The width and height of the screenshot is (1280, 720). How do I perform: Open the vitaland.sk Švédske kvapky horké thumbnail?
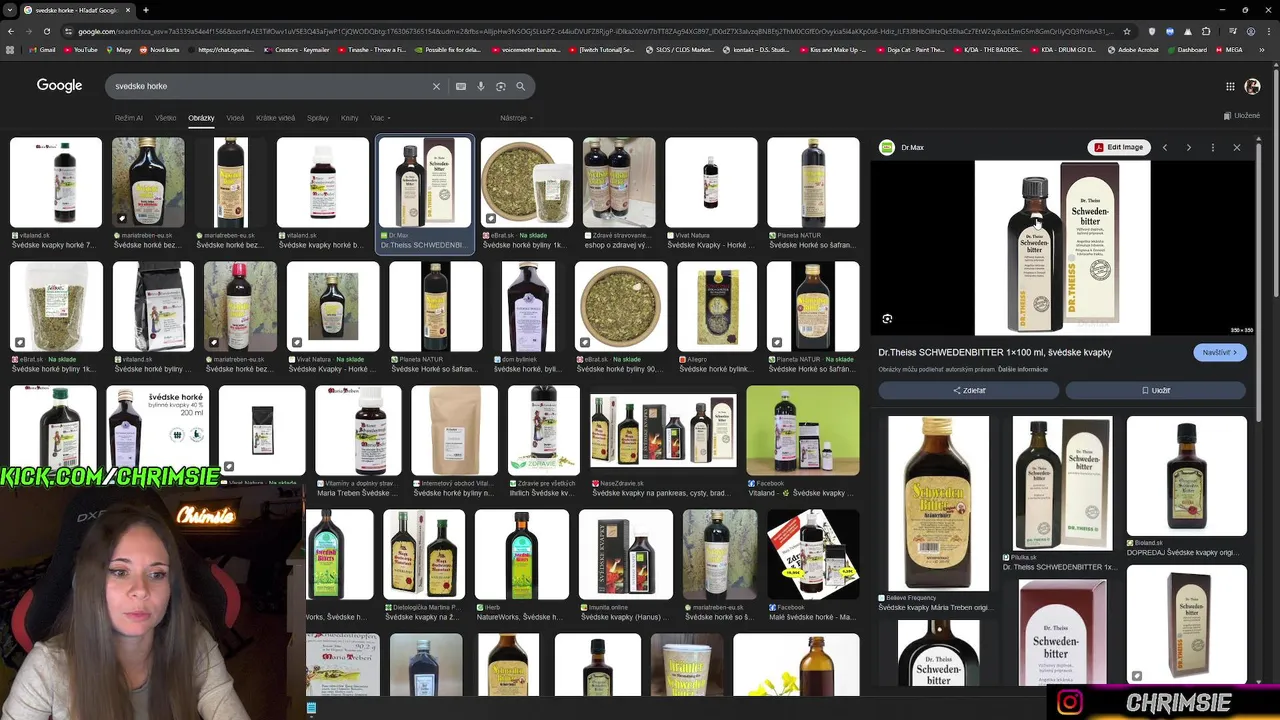(x=56, y=182)
